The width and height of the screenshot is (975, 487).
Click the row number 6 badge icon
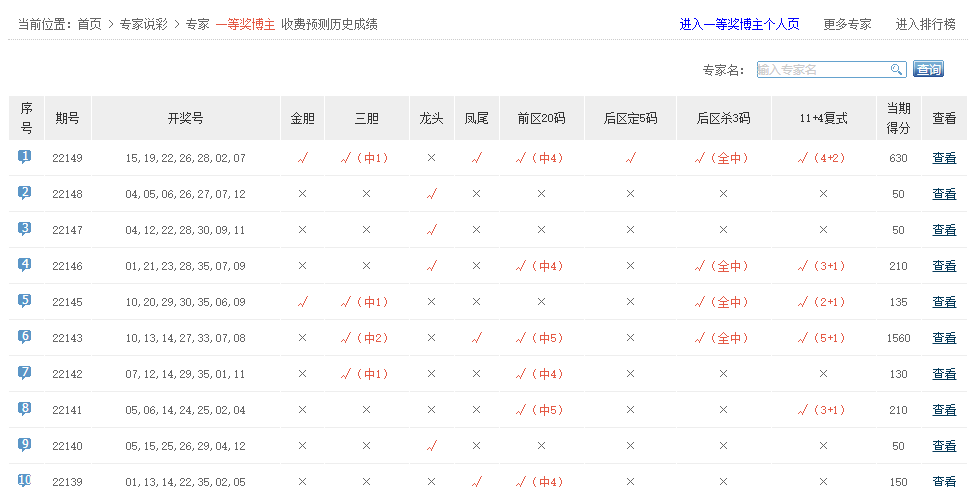click(25, 337)
